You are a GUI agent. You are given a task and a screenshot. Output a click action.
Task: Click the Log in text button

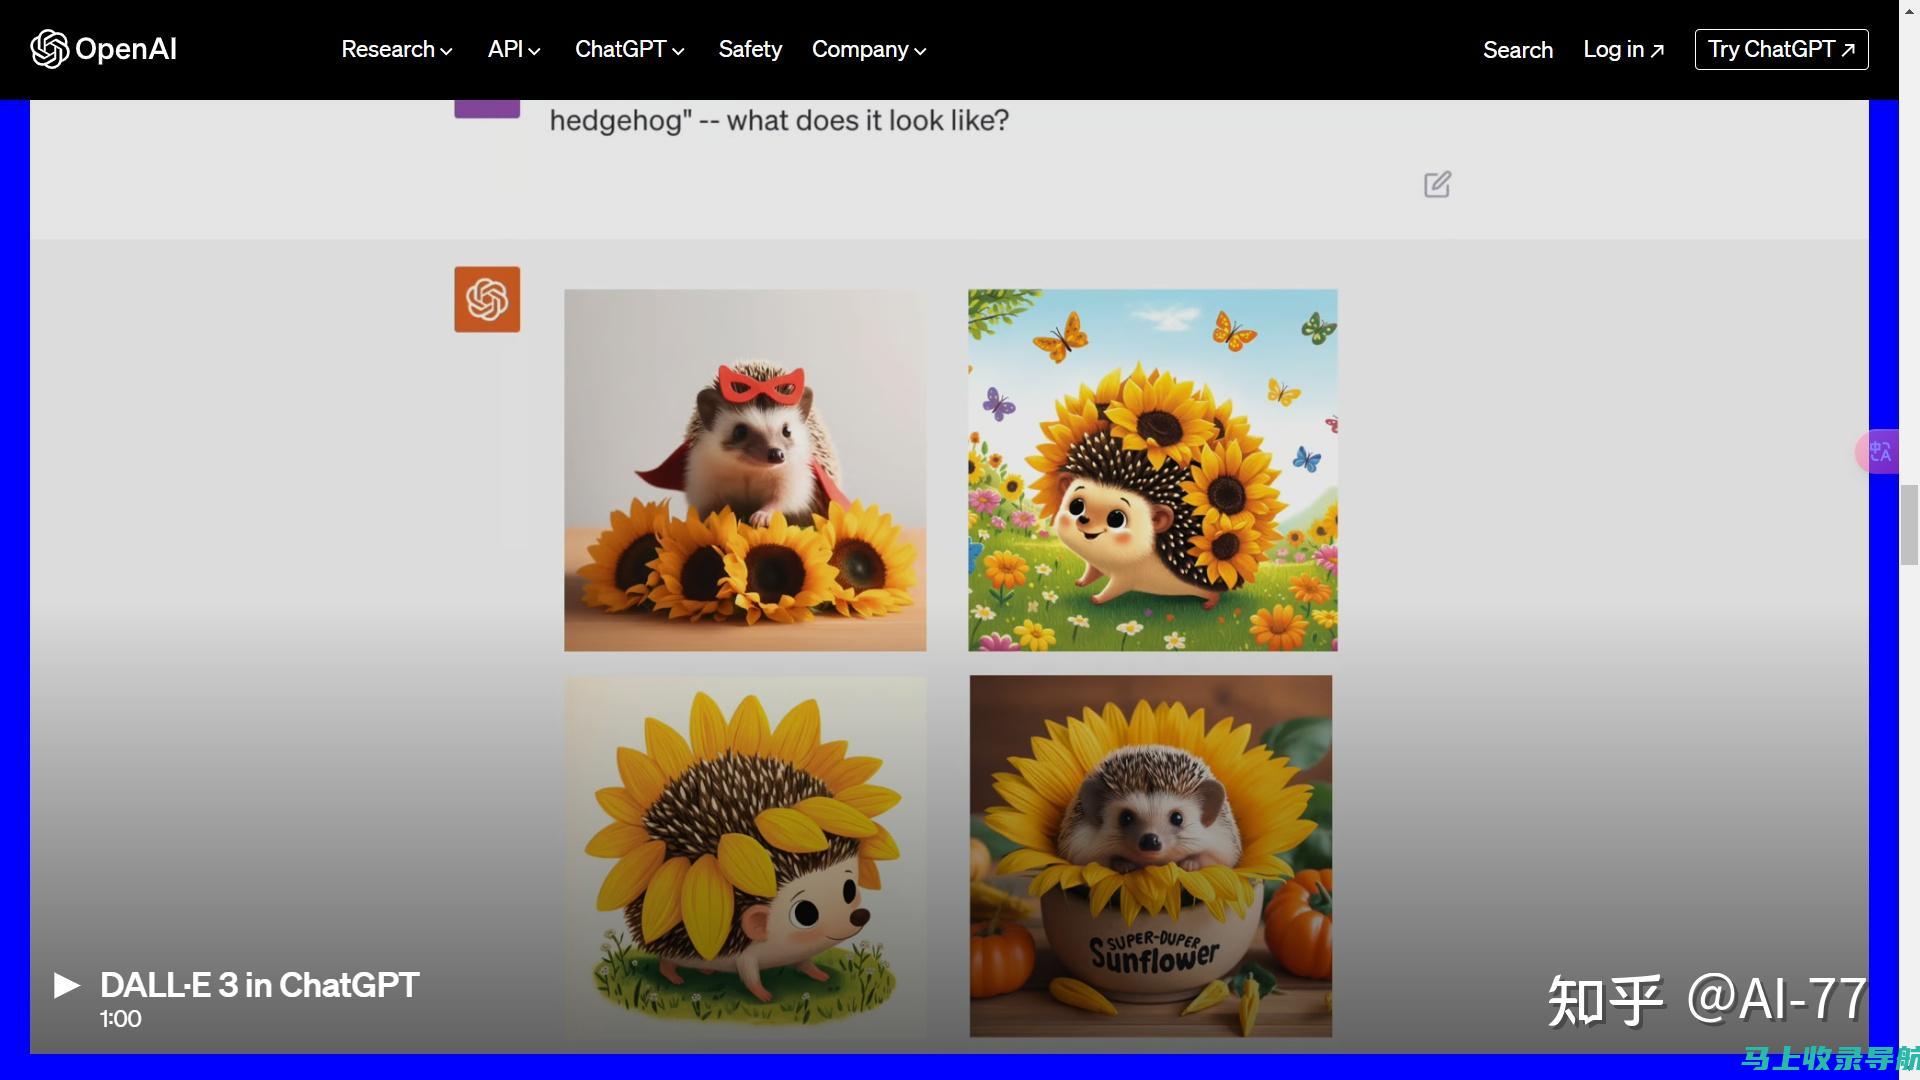click(1623, 49)
